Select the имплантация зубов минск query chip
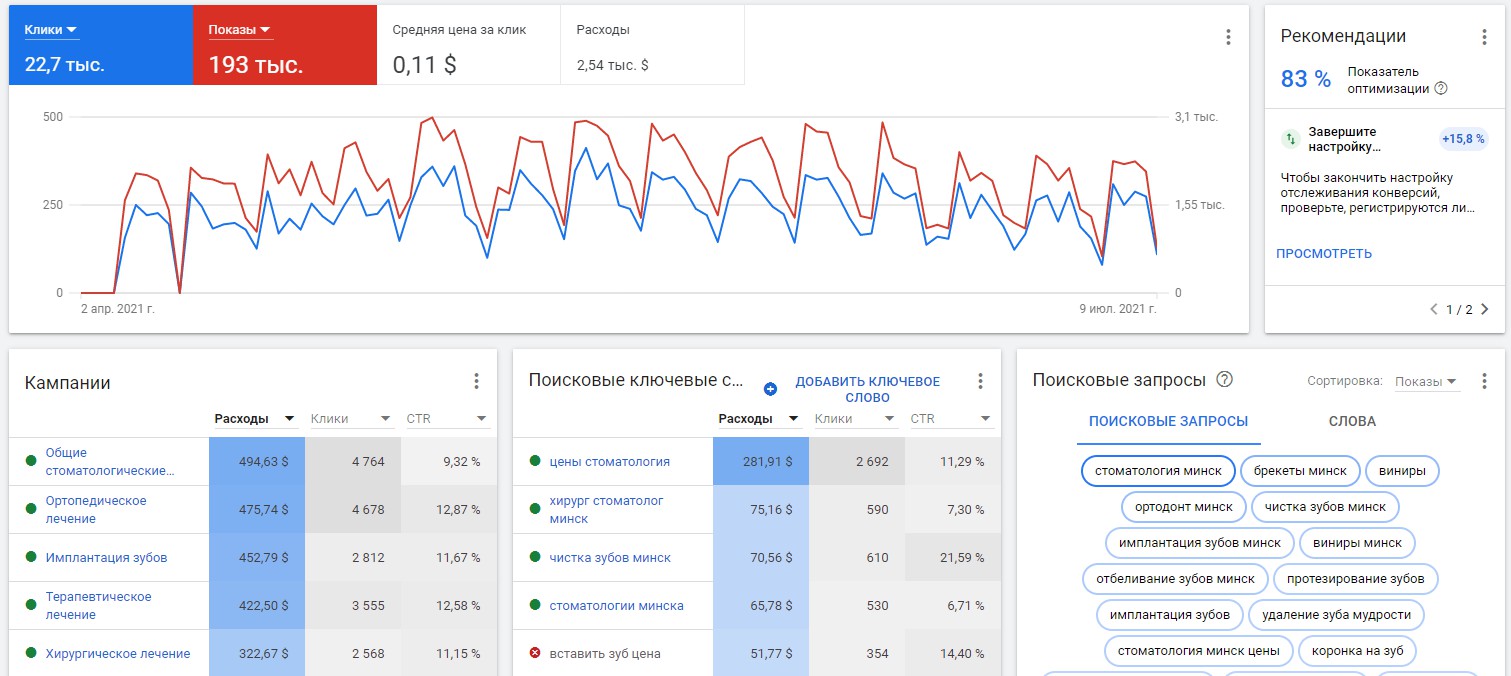Viewport: 1511px width, 676px height. point(1200,543)
